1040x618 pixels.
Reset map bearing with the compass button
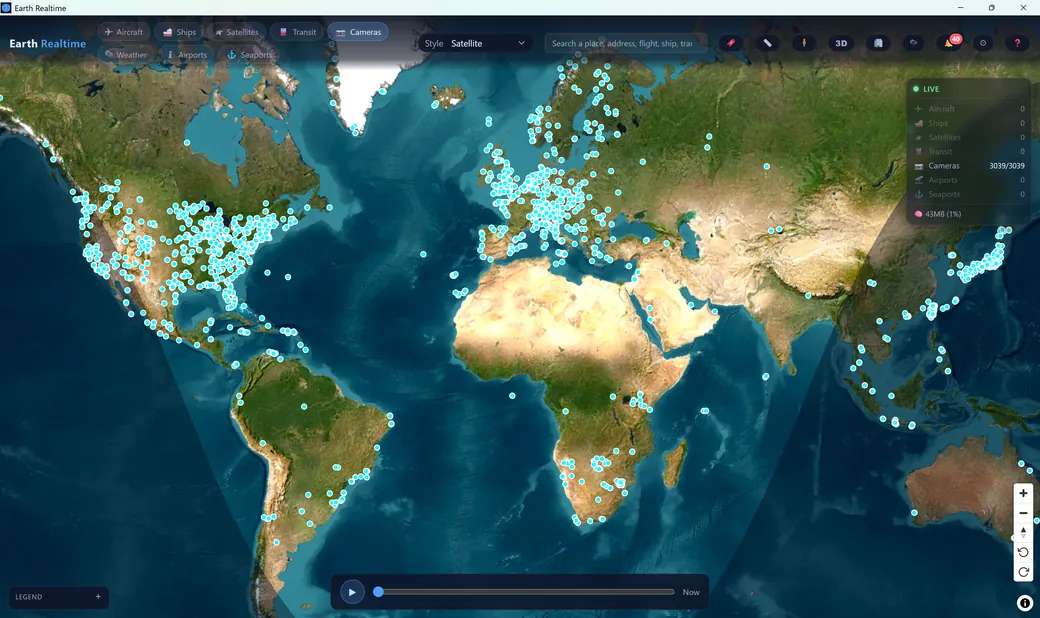[1023, 532]
